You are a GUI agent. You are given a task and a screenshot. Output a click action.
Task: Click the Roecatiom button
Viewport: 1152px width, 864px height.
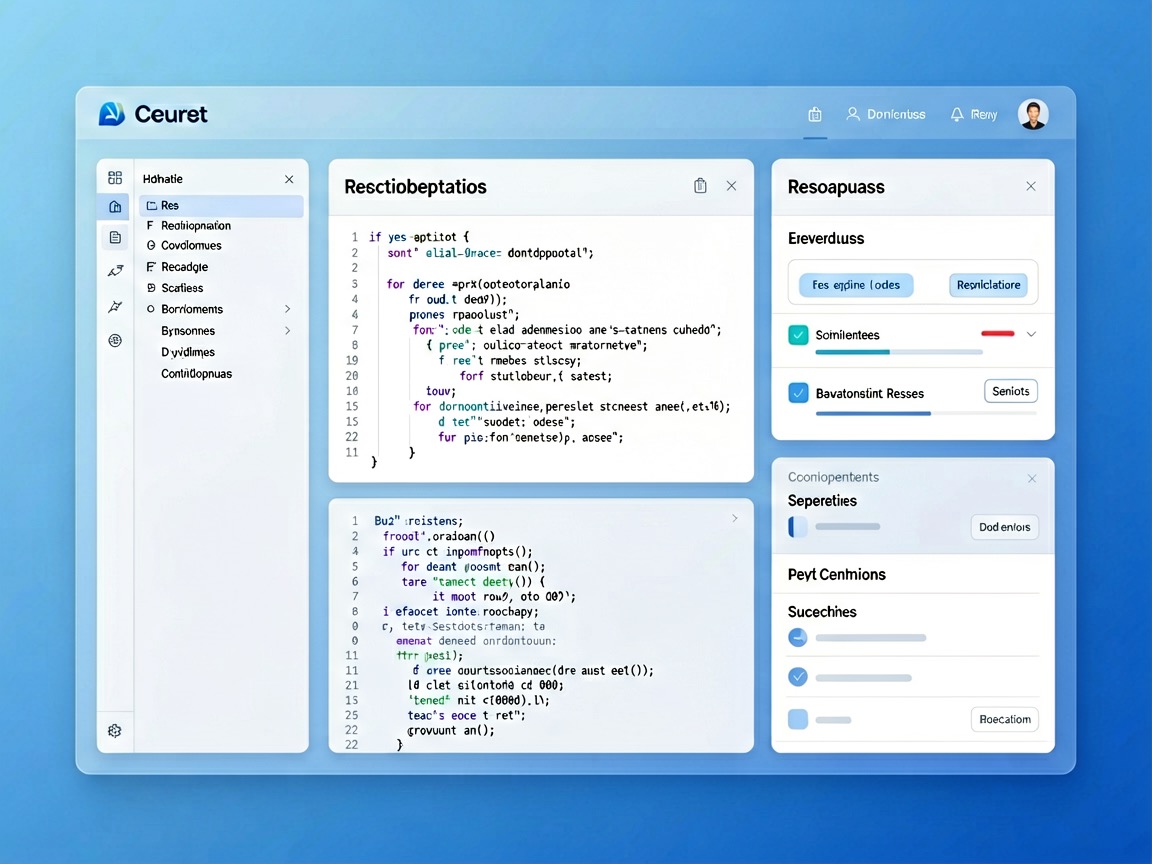[x=1005, y=719]
